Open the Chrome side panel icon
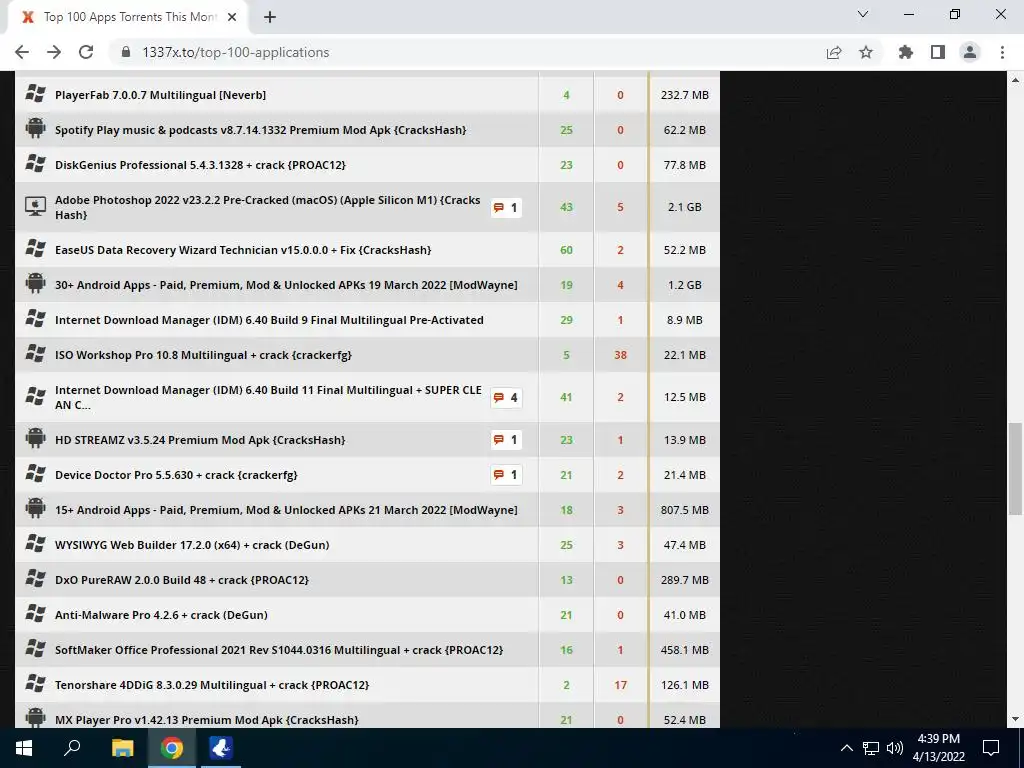1024x768 pixels. click(x=938, y=52)
